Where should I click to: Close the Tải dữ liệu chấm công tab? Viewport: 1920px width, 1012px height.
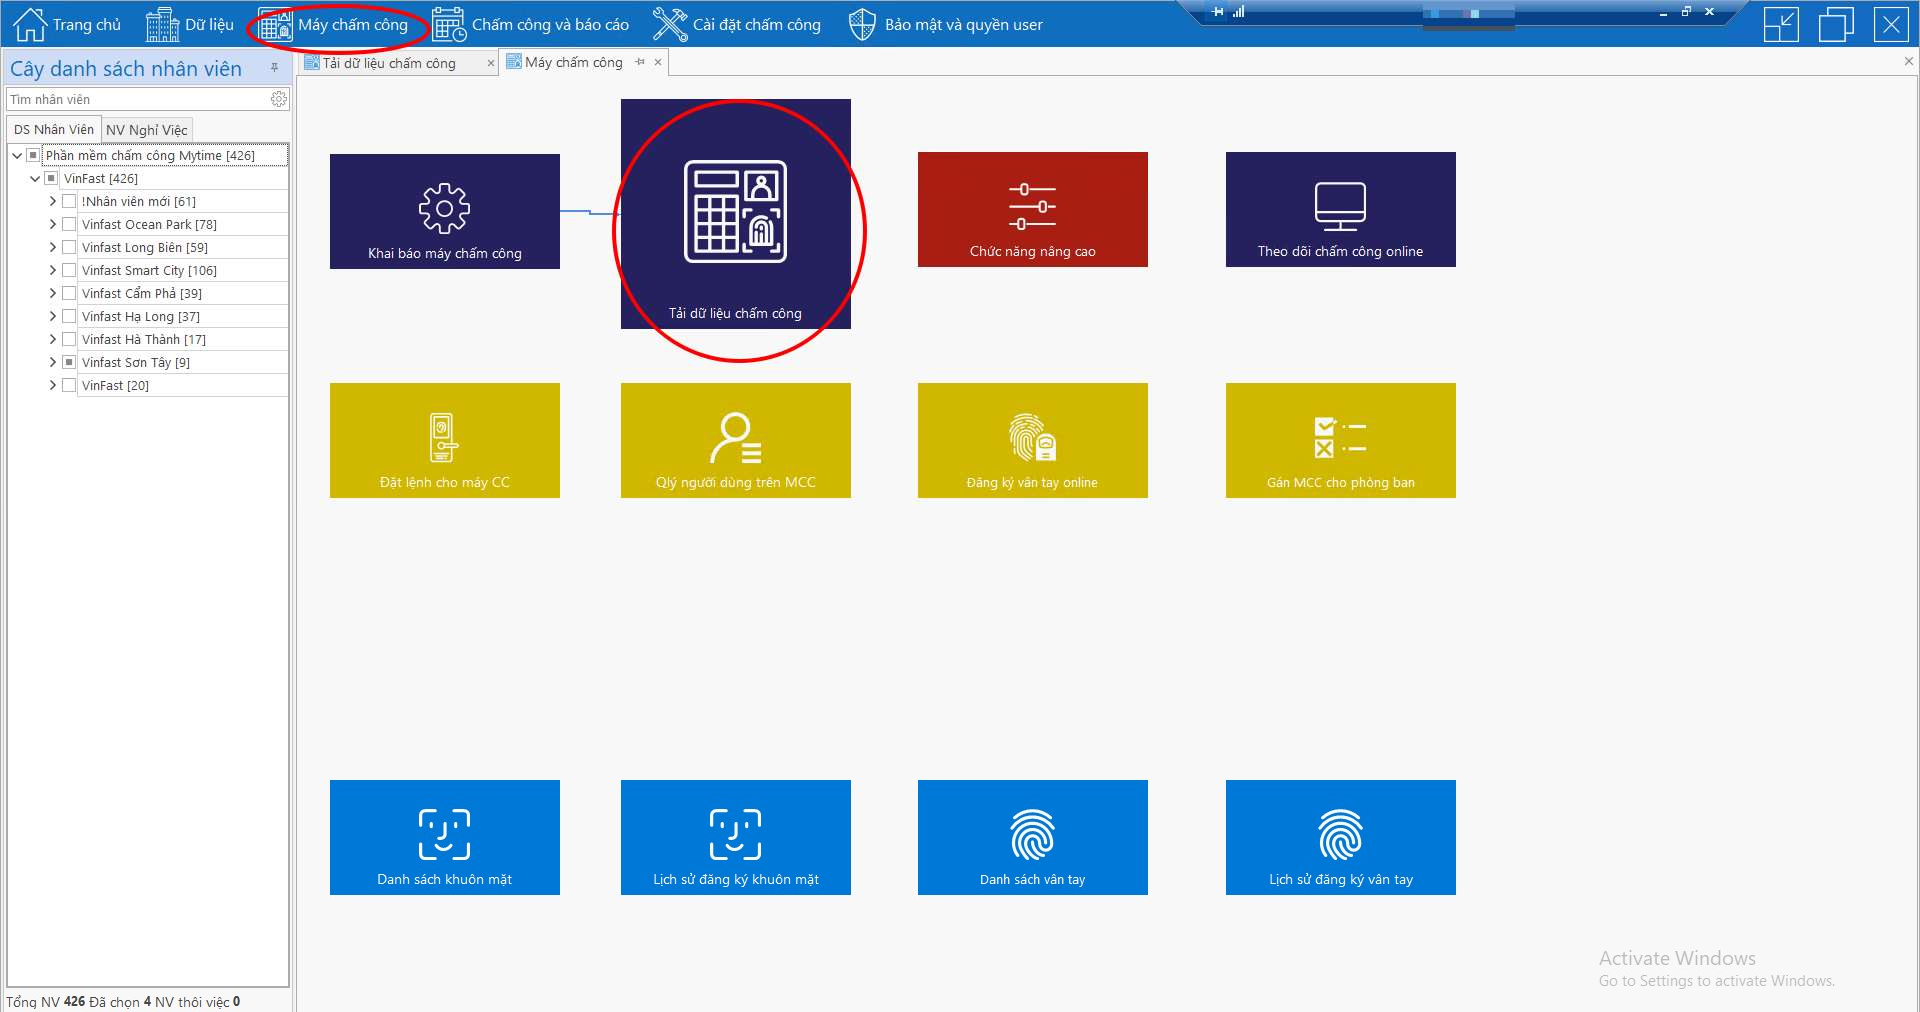click(x=490, y=63)
